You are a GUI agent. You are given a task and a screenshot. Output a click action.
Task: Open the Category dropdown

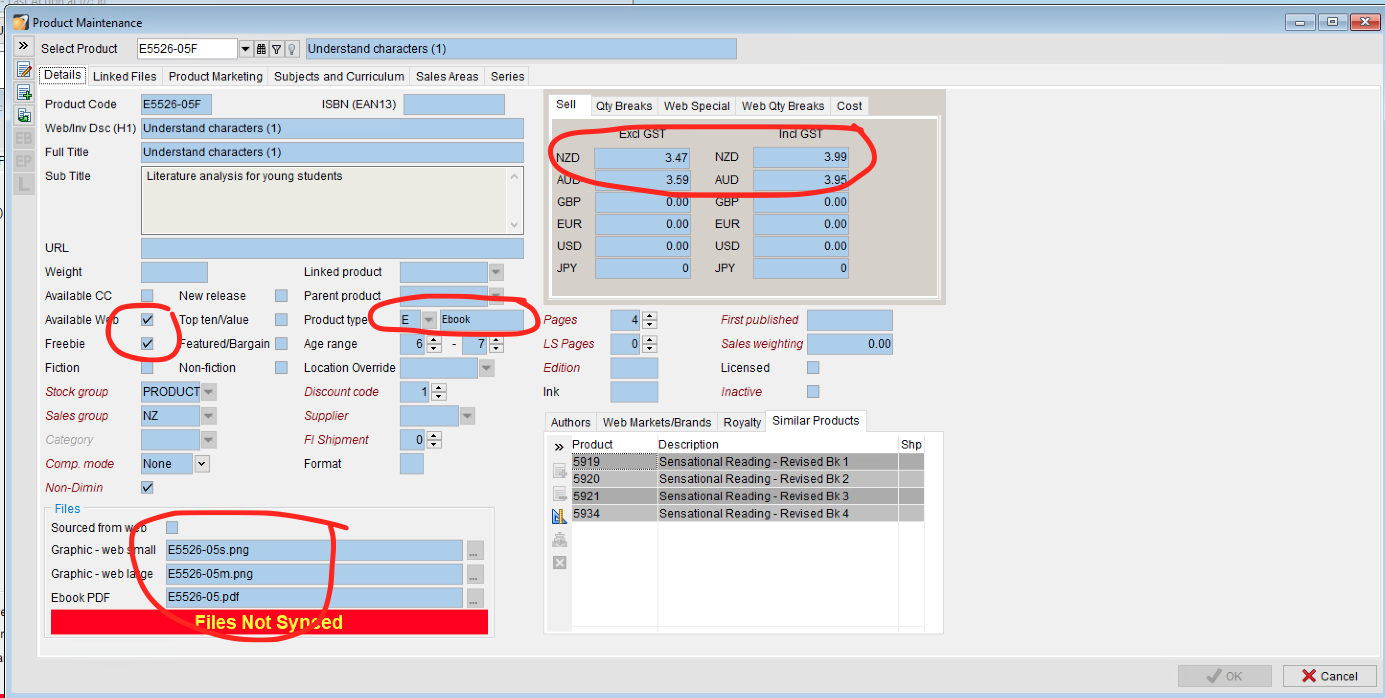[209, 440]
